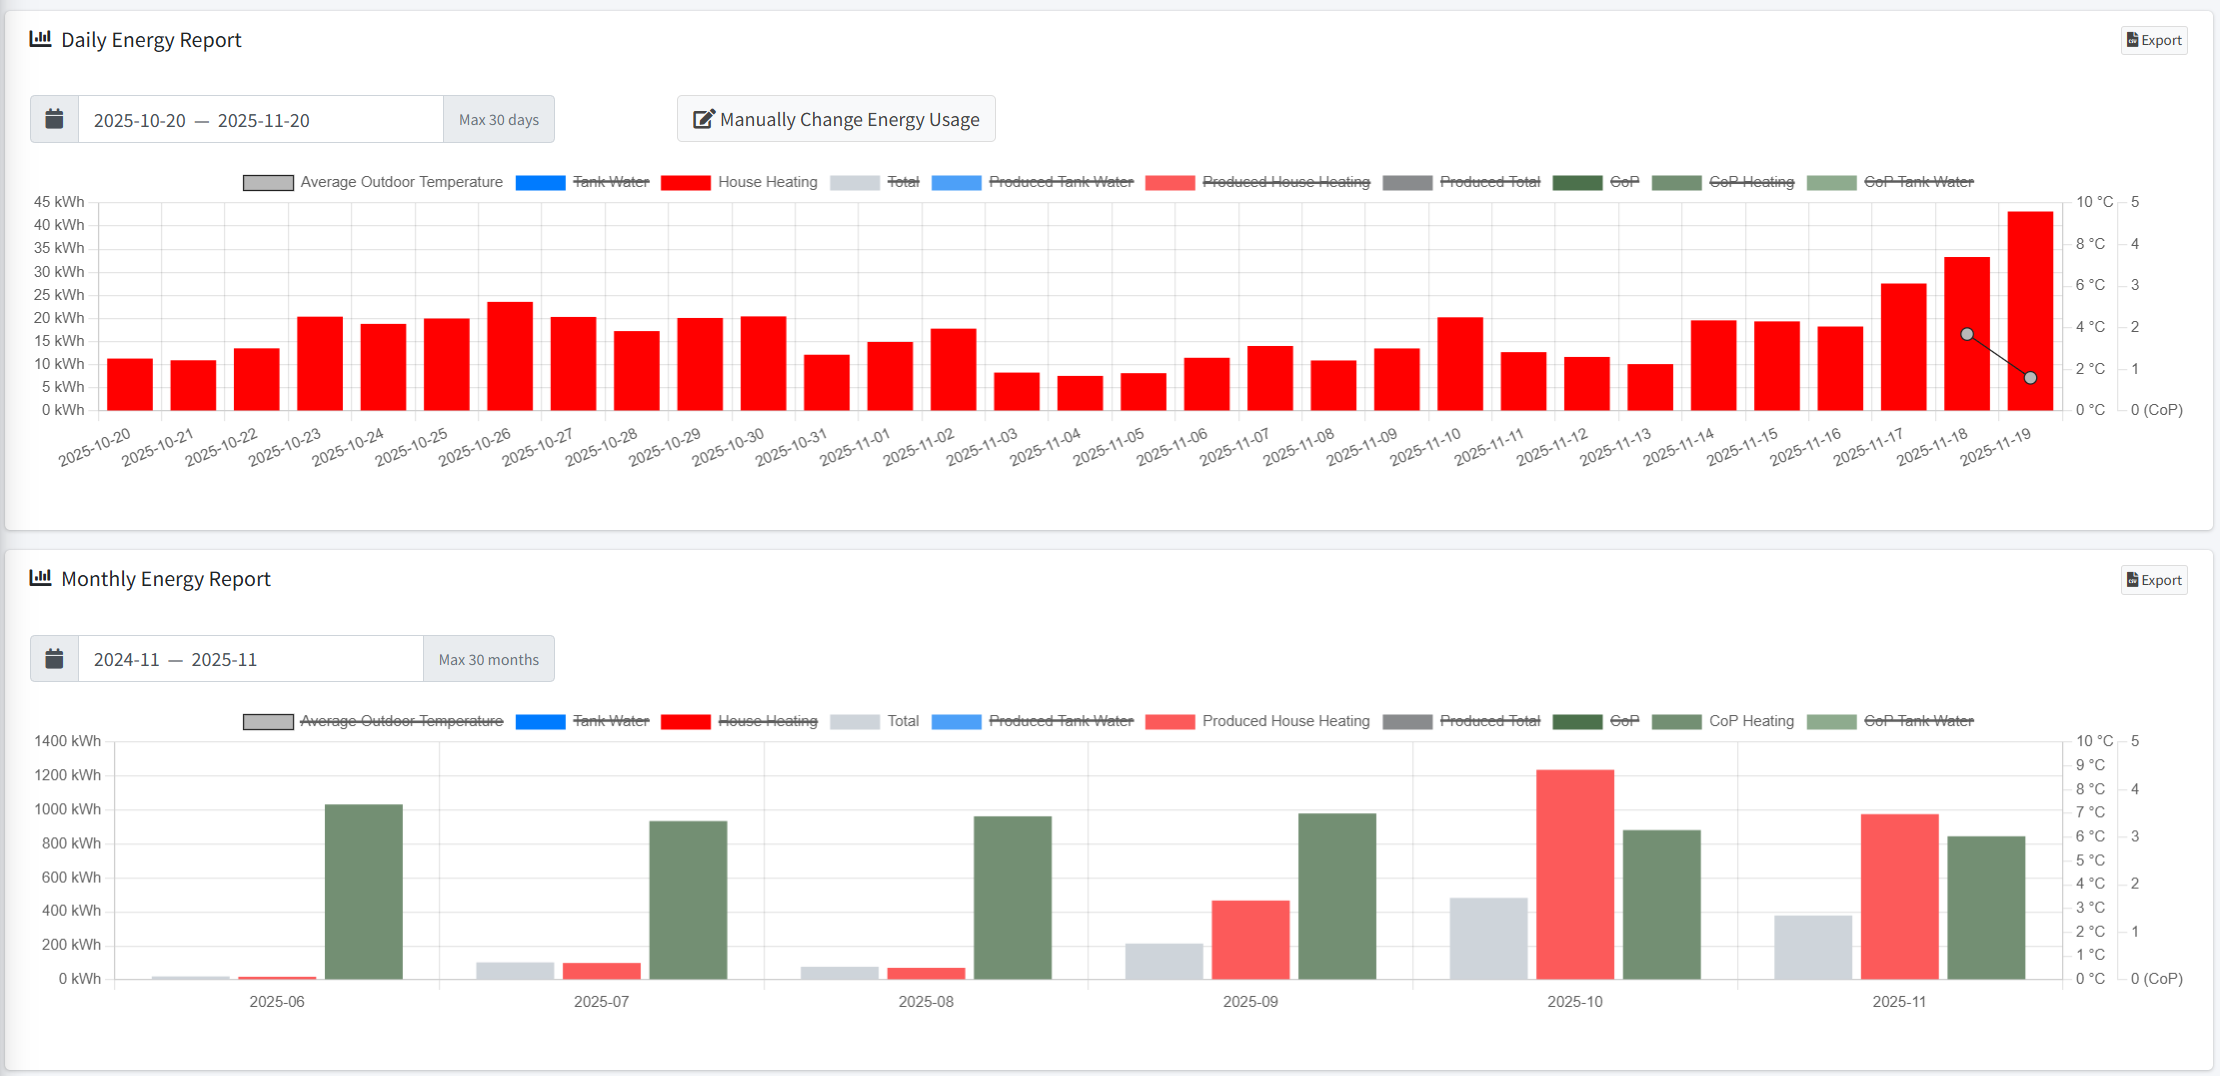
Task: Click the temperature data point on 2025-11-18
Action: (1967, 334)
